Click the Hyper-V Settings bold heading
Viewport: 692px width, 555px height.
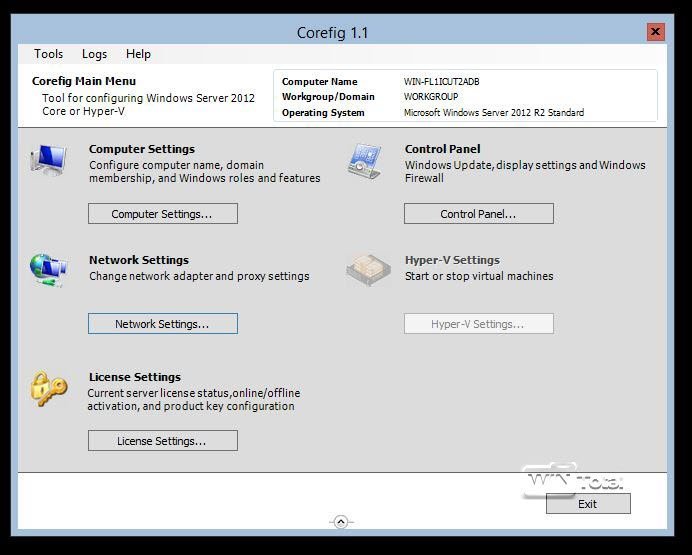[x=452, y=260]
